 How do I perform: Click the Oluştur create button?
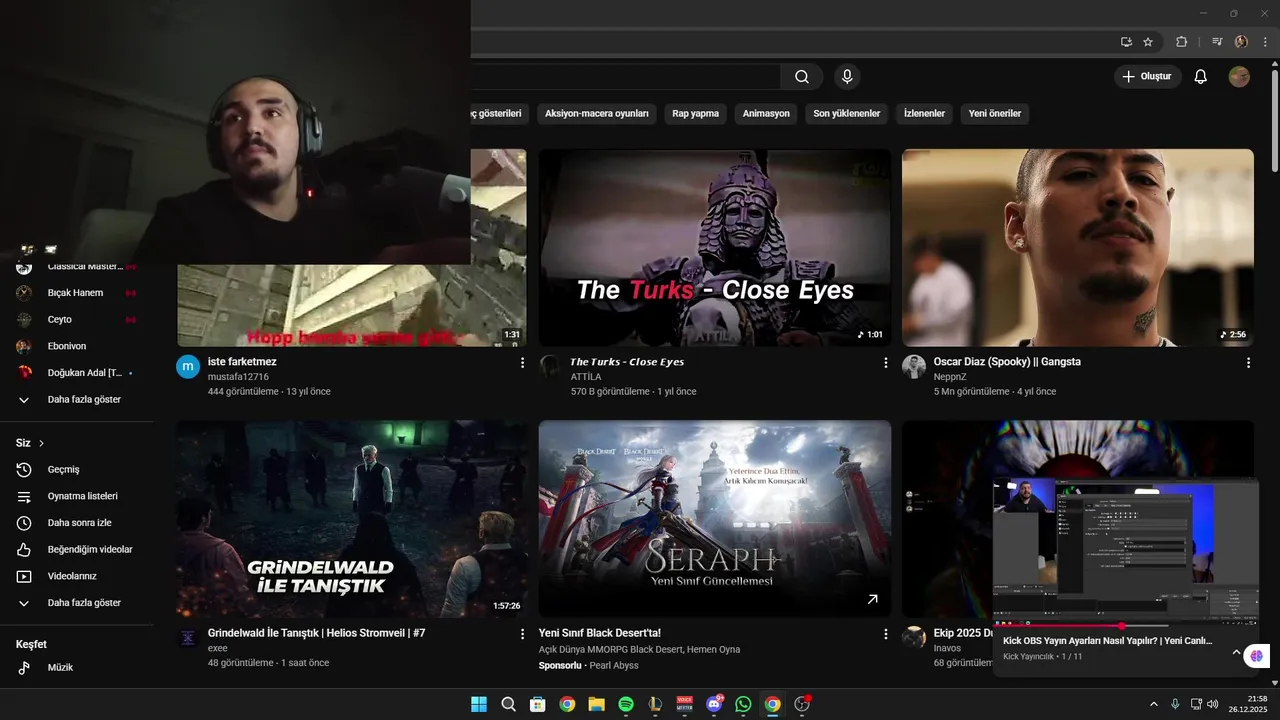pyautogui.click(x=1147, y=77)
